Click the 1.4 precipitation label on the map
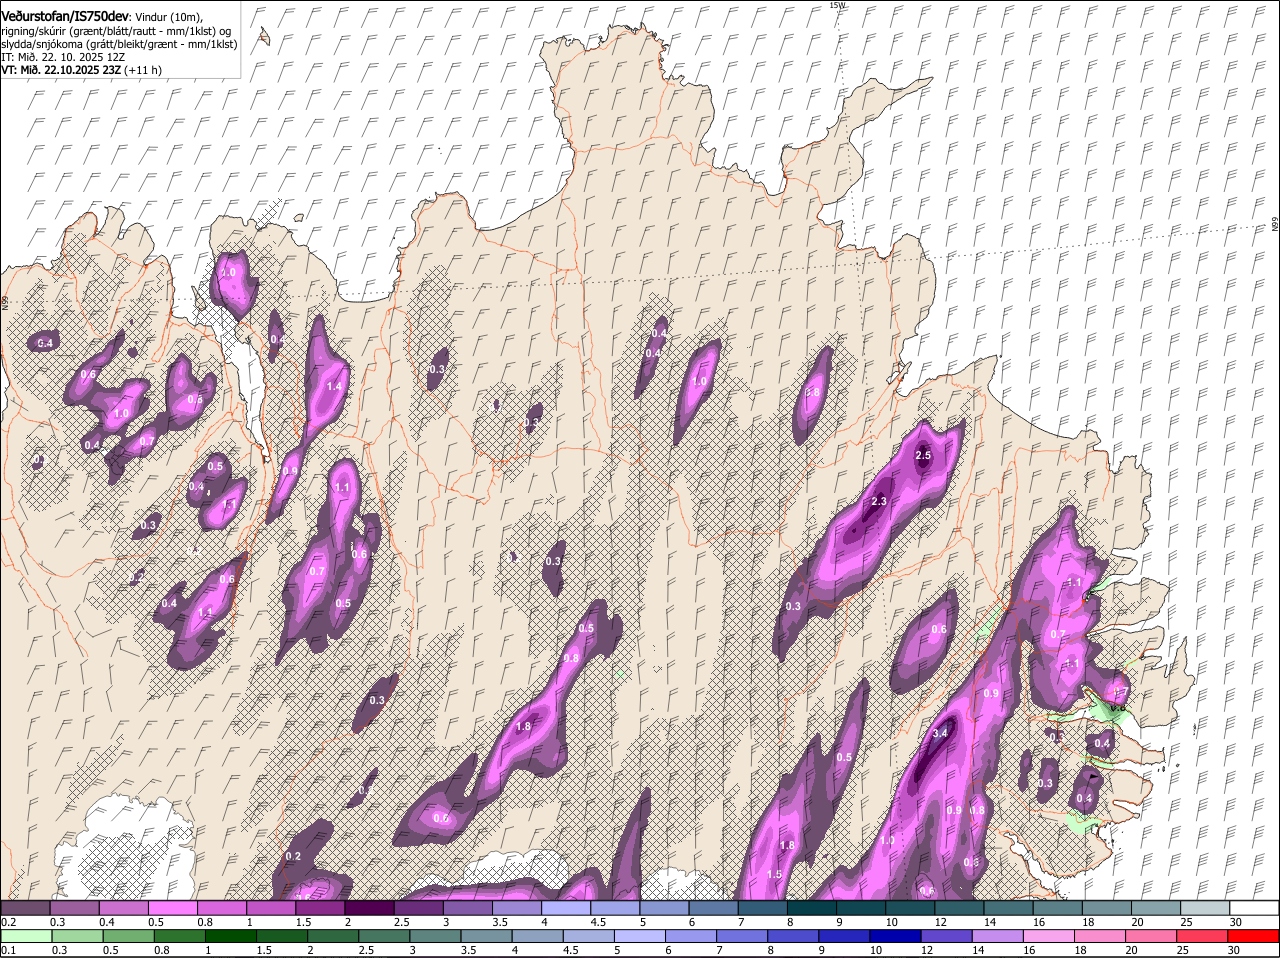This screenshot has height=958, width=1280. tap(334, 387)
